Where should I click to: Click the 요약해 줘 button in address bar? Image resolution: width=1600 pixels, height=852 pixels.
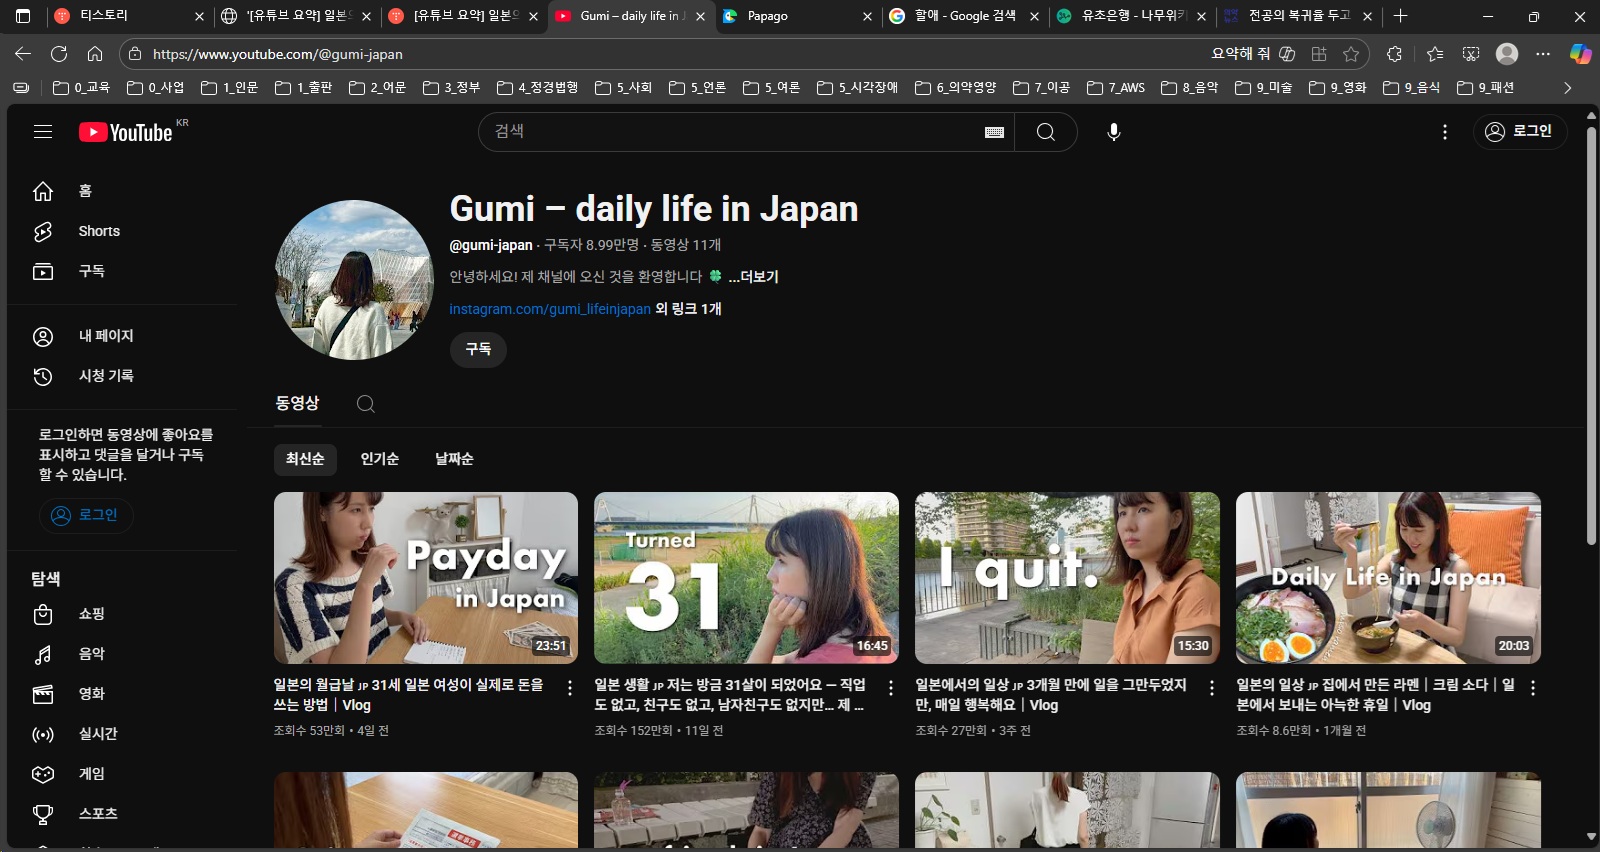1253,54
